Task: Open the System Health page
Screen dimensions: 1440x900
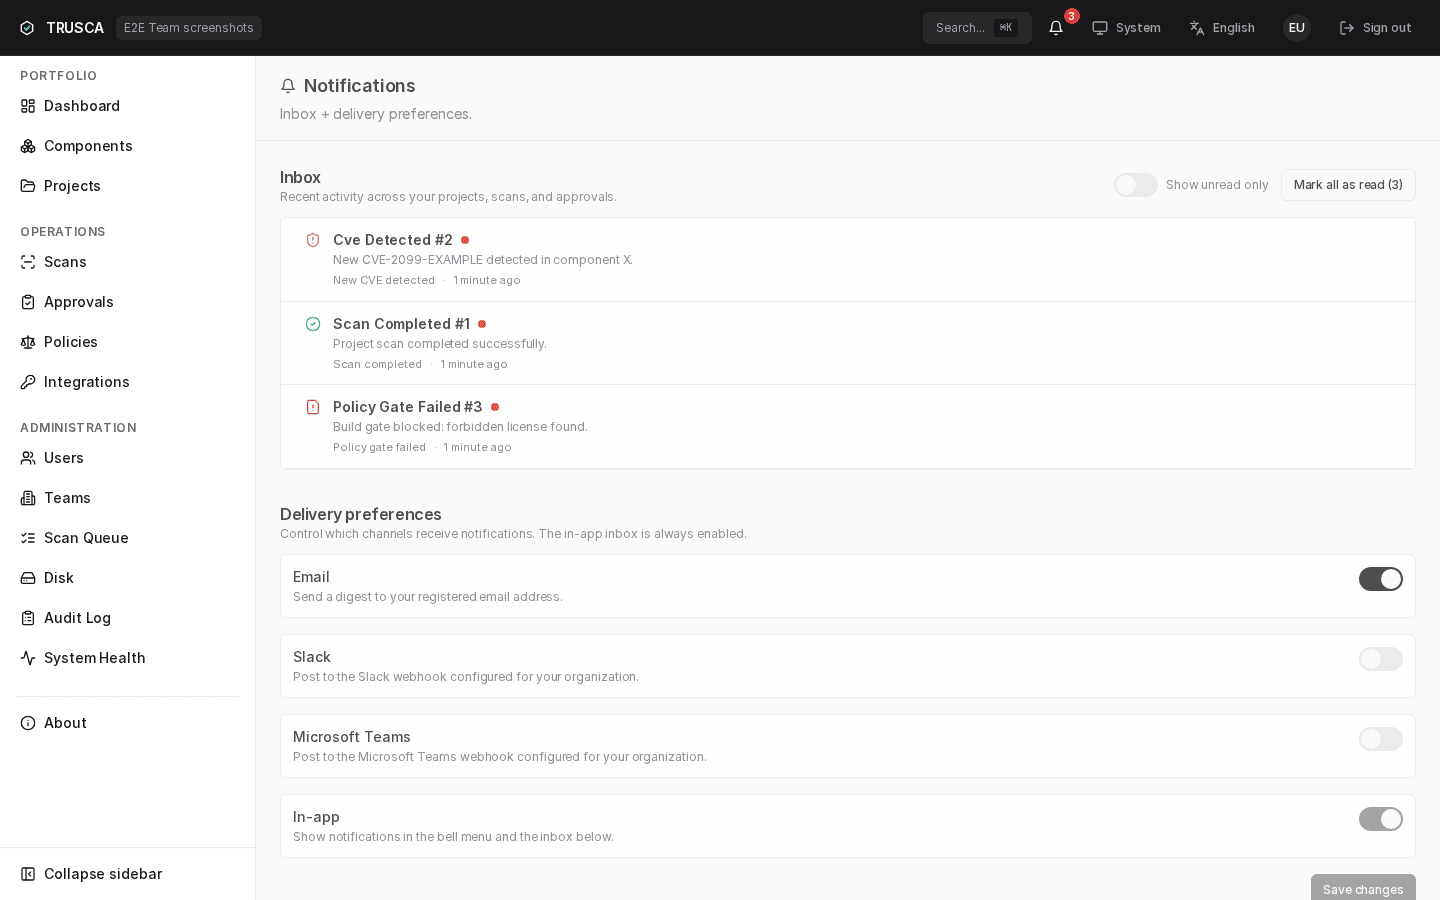Action: [x=127, y=658]
